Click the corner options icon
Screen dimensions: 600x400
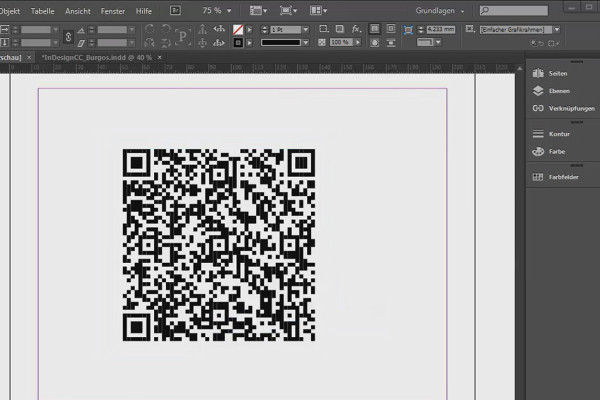point(408,30)
